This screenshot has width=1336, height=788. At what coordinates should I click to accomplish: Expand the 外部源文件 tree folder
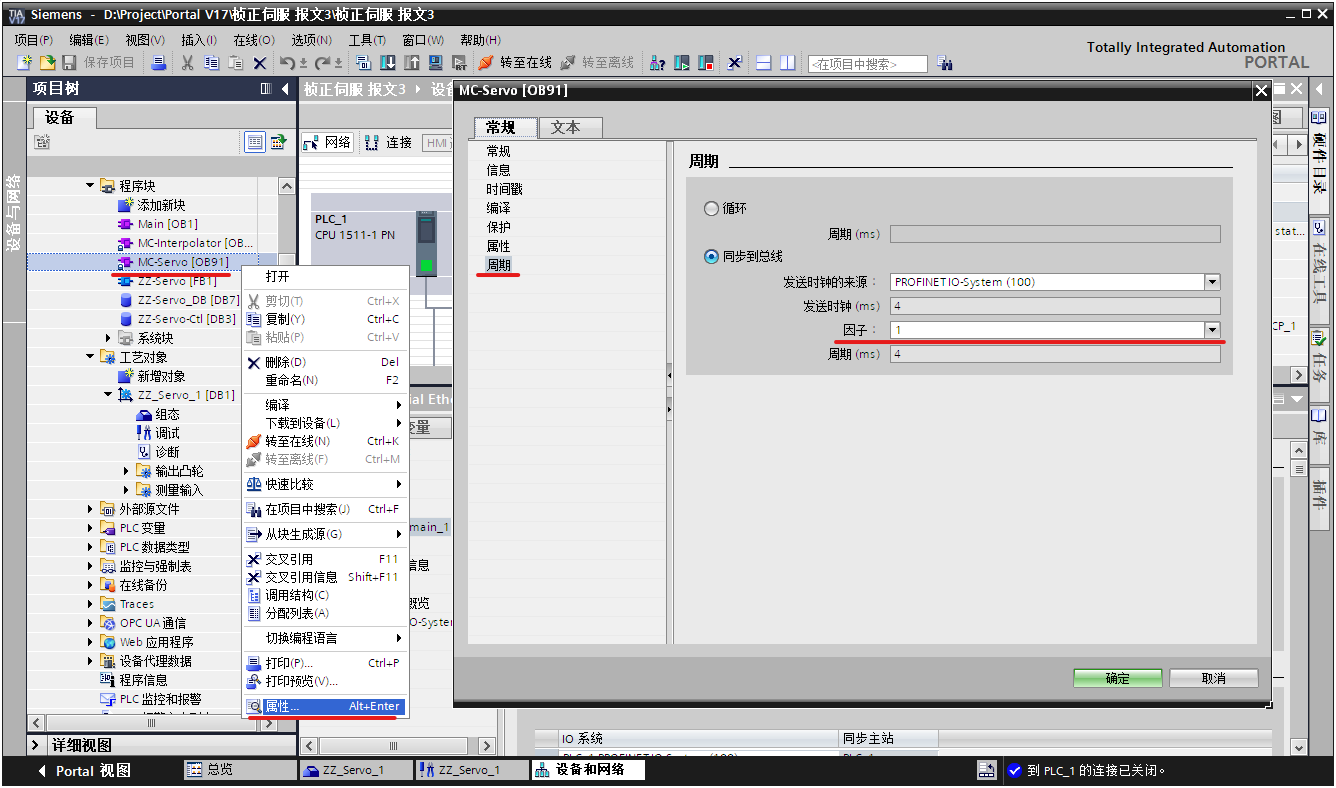click(90, 509)
